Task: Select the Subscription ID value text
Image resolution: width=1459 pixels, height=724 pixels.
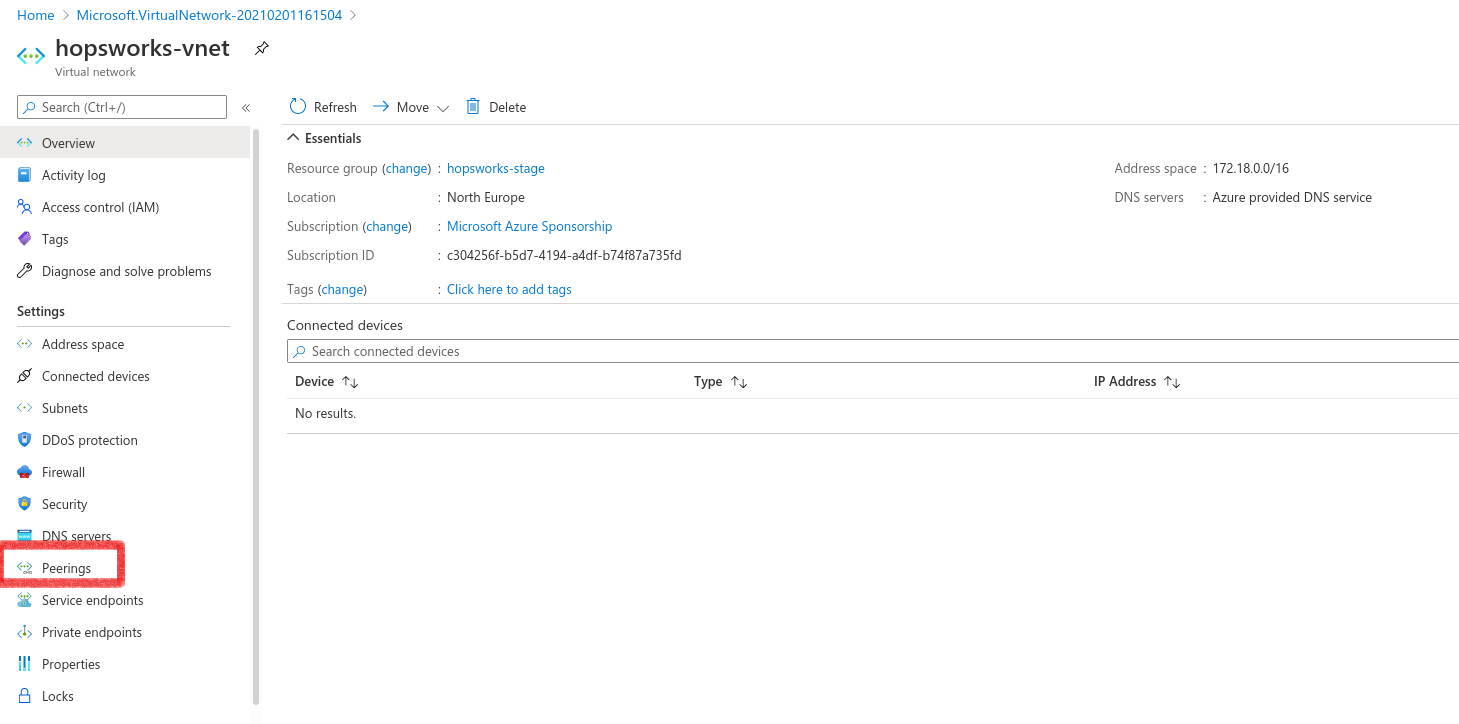Action: [564, 256]
